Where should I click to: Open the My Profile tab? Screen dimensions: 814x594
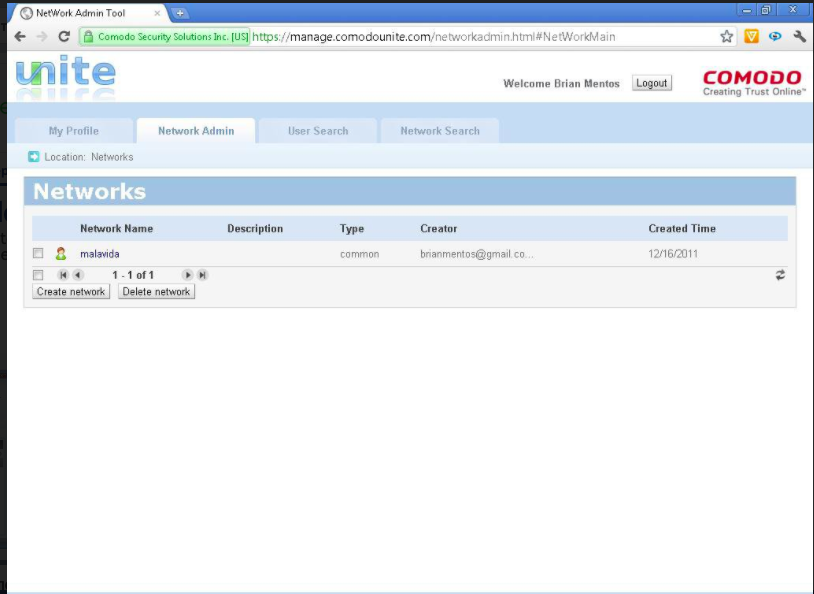[74, 131]
